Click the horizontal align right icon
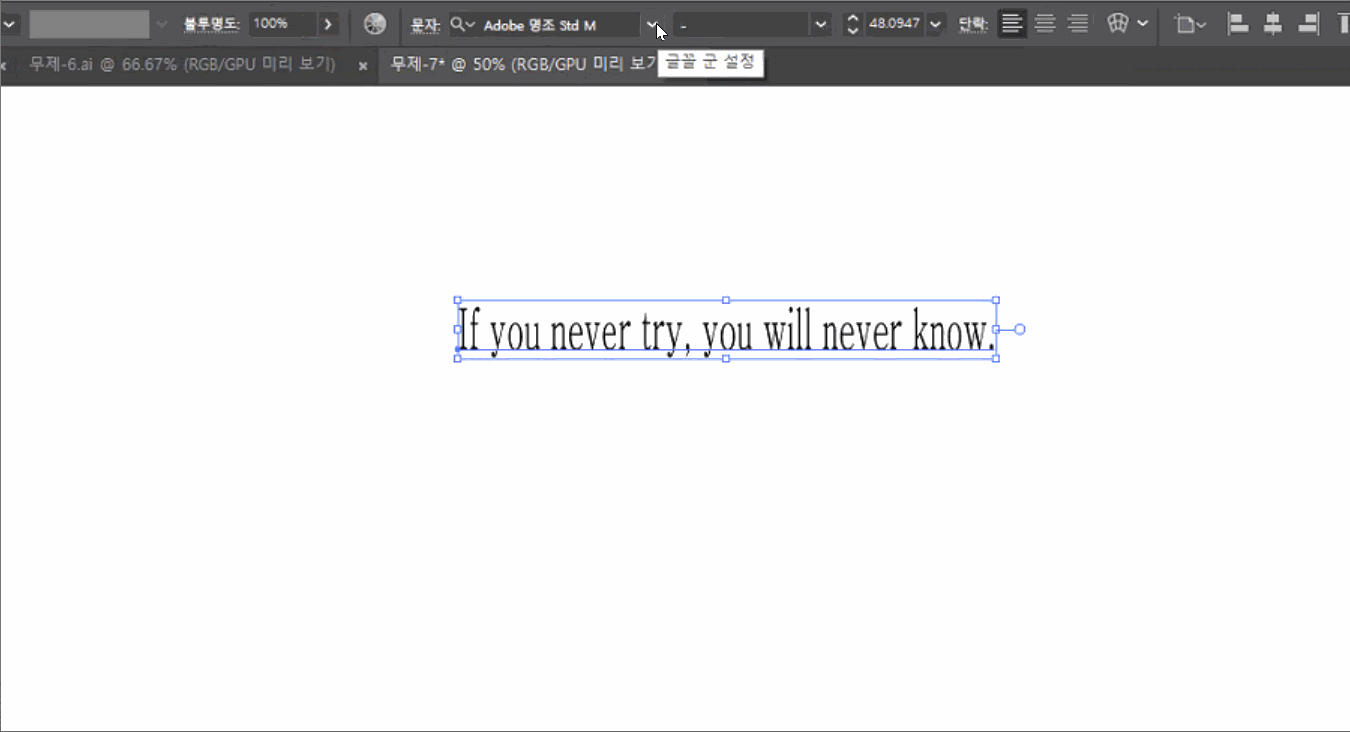This screenshot has width=1350, height=732. pyautogui.click(x=1307, y=24)
